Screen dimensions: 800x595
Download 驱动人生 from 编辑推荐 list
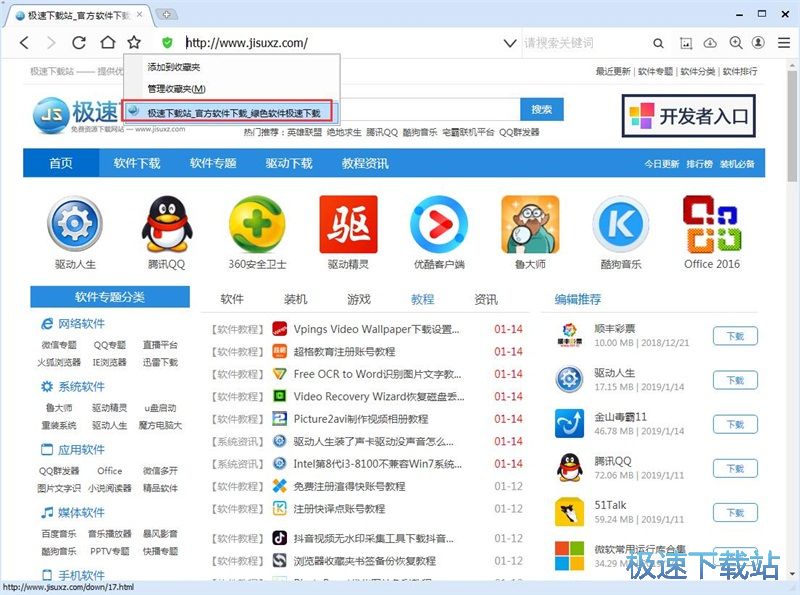[x=735, y=380]
